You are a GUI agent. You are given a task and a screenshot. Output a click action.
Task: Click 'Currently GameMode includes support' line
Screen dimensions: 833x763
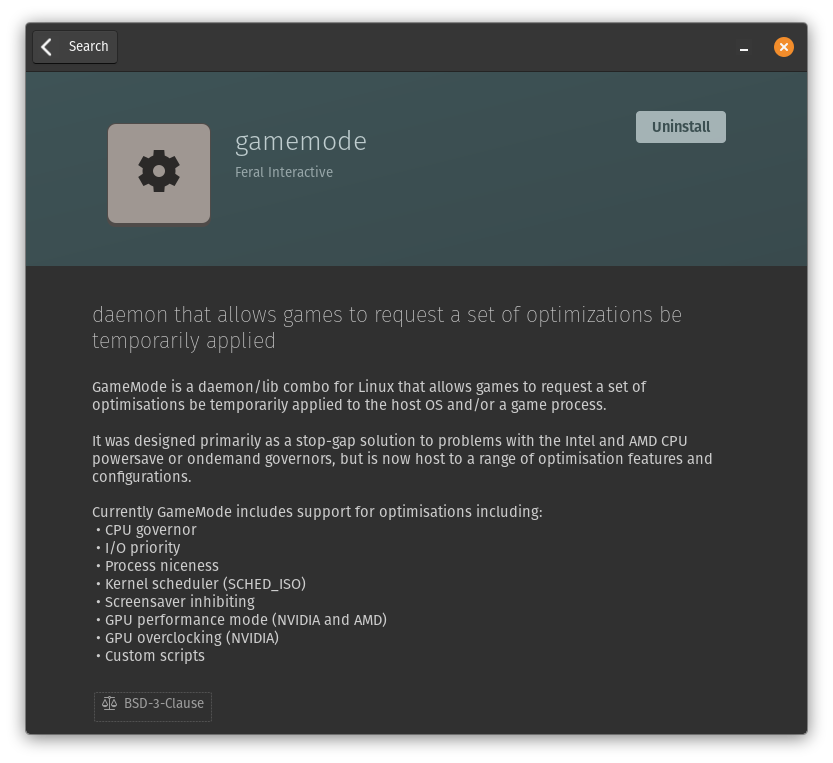(x=317, y=512)
